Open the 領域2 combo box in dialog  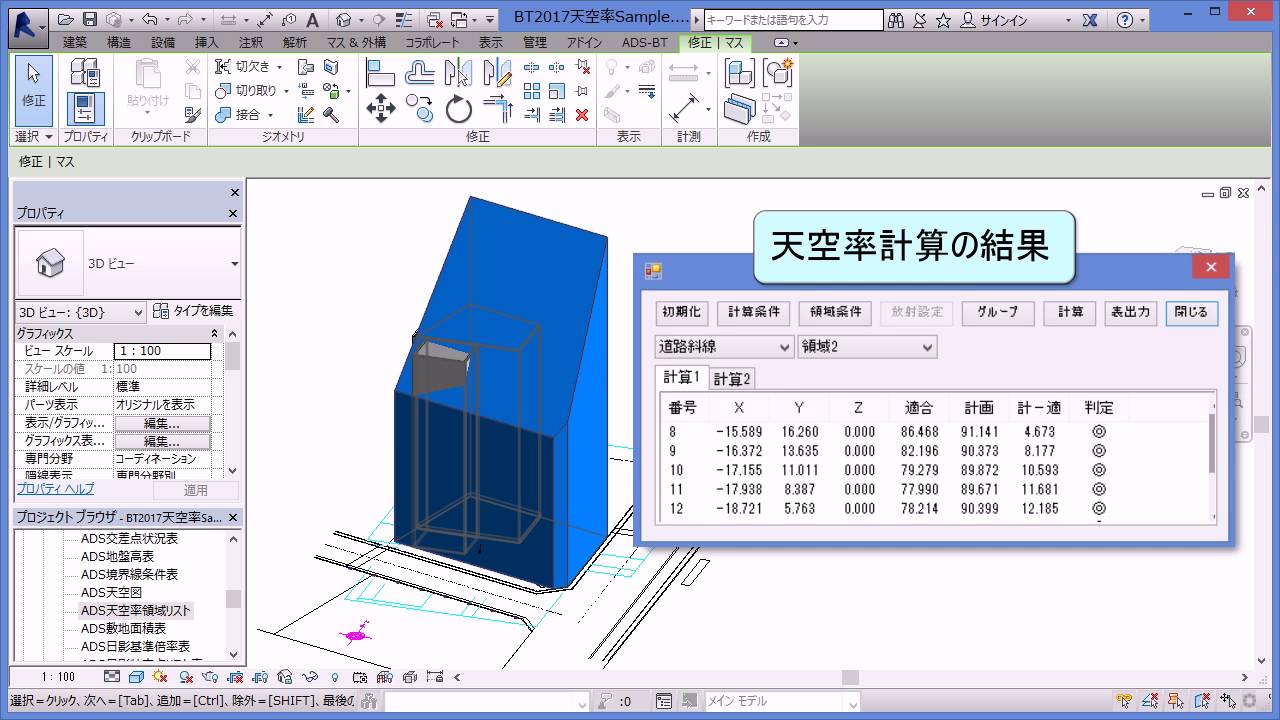click(867, 347)
